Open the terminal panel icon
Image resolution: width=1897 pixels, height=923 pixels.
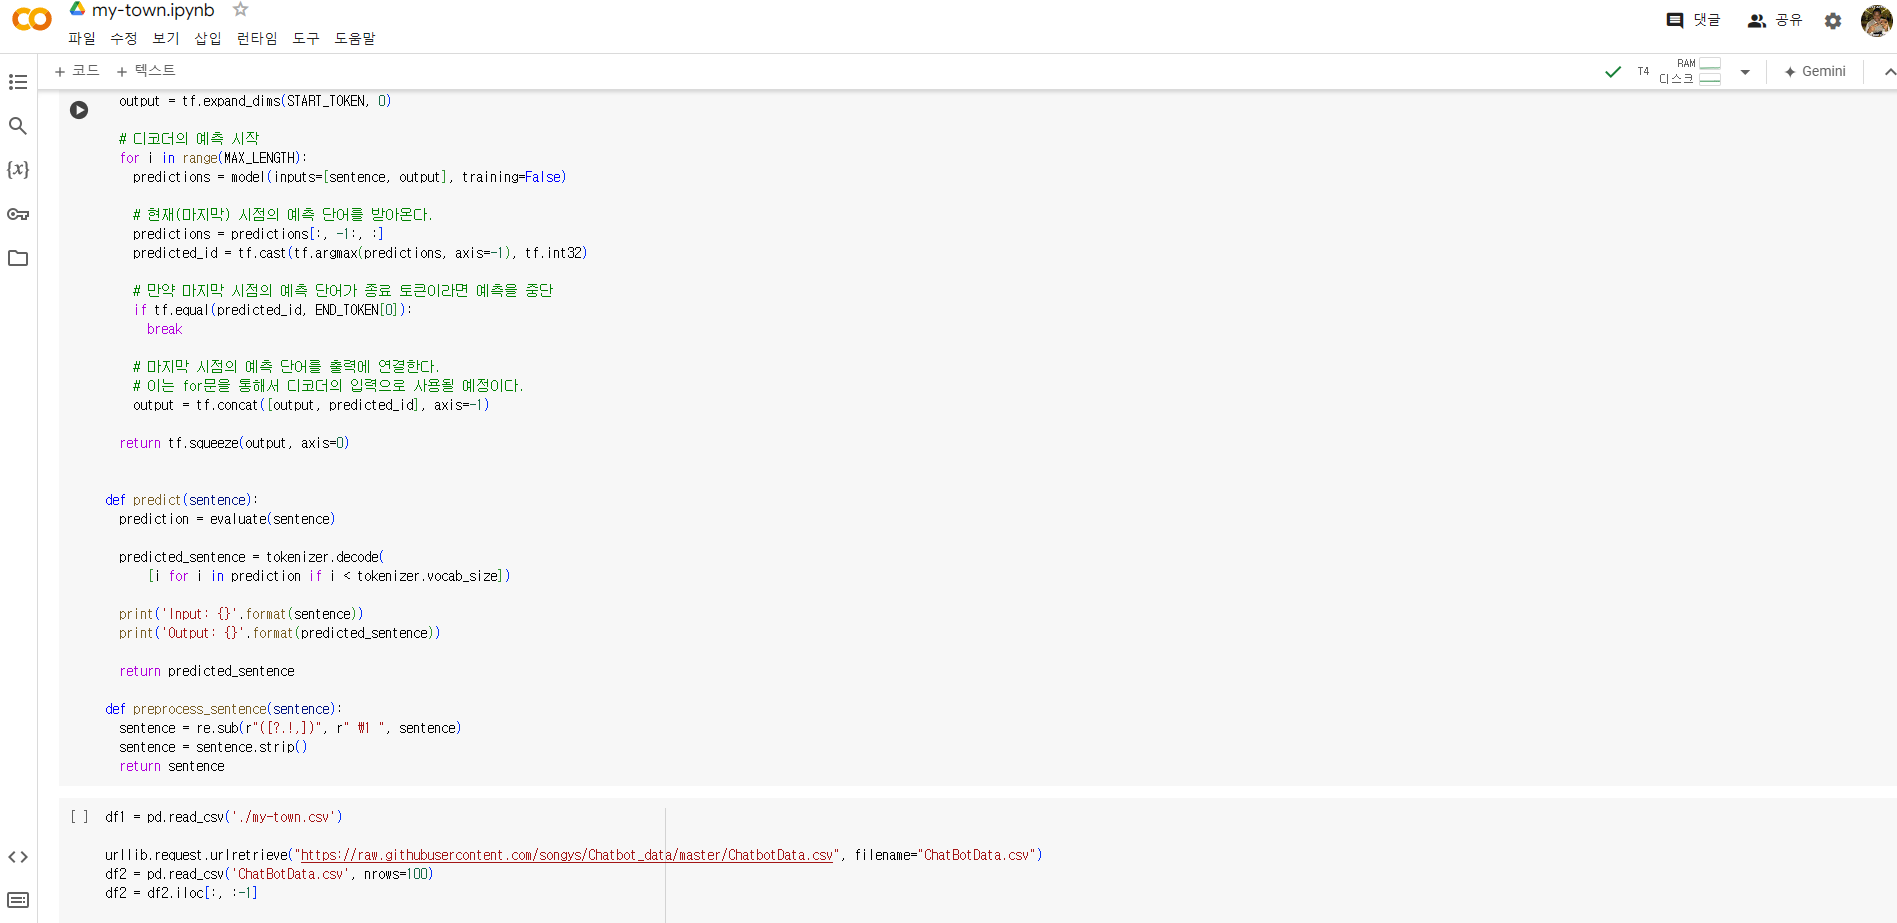point(18,900)
